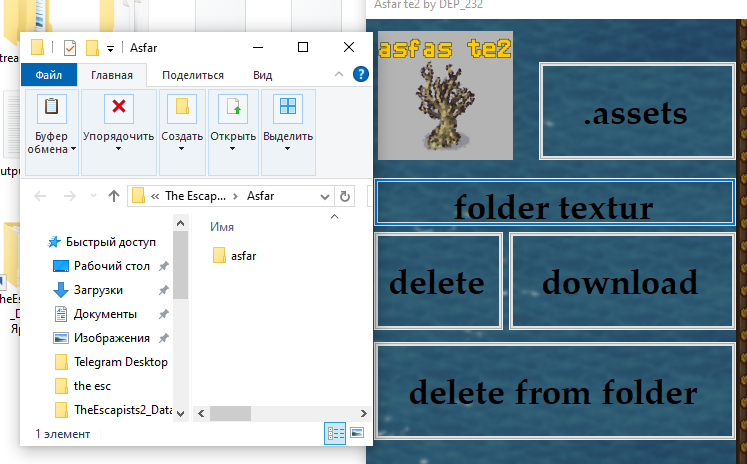Click the Создать ribbon group

[x=182, y=132]
